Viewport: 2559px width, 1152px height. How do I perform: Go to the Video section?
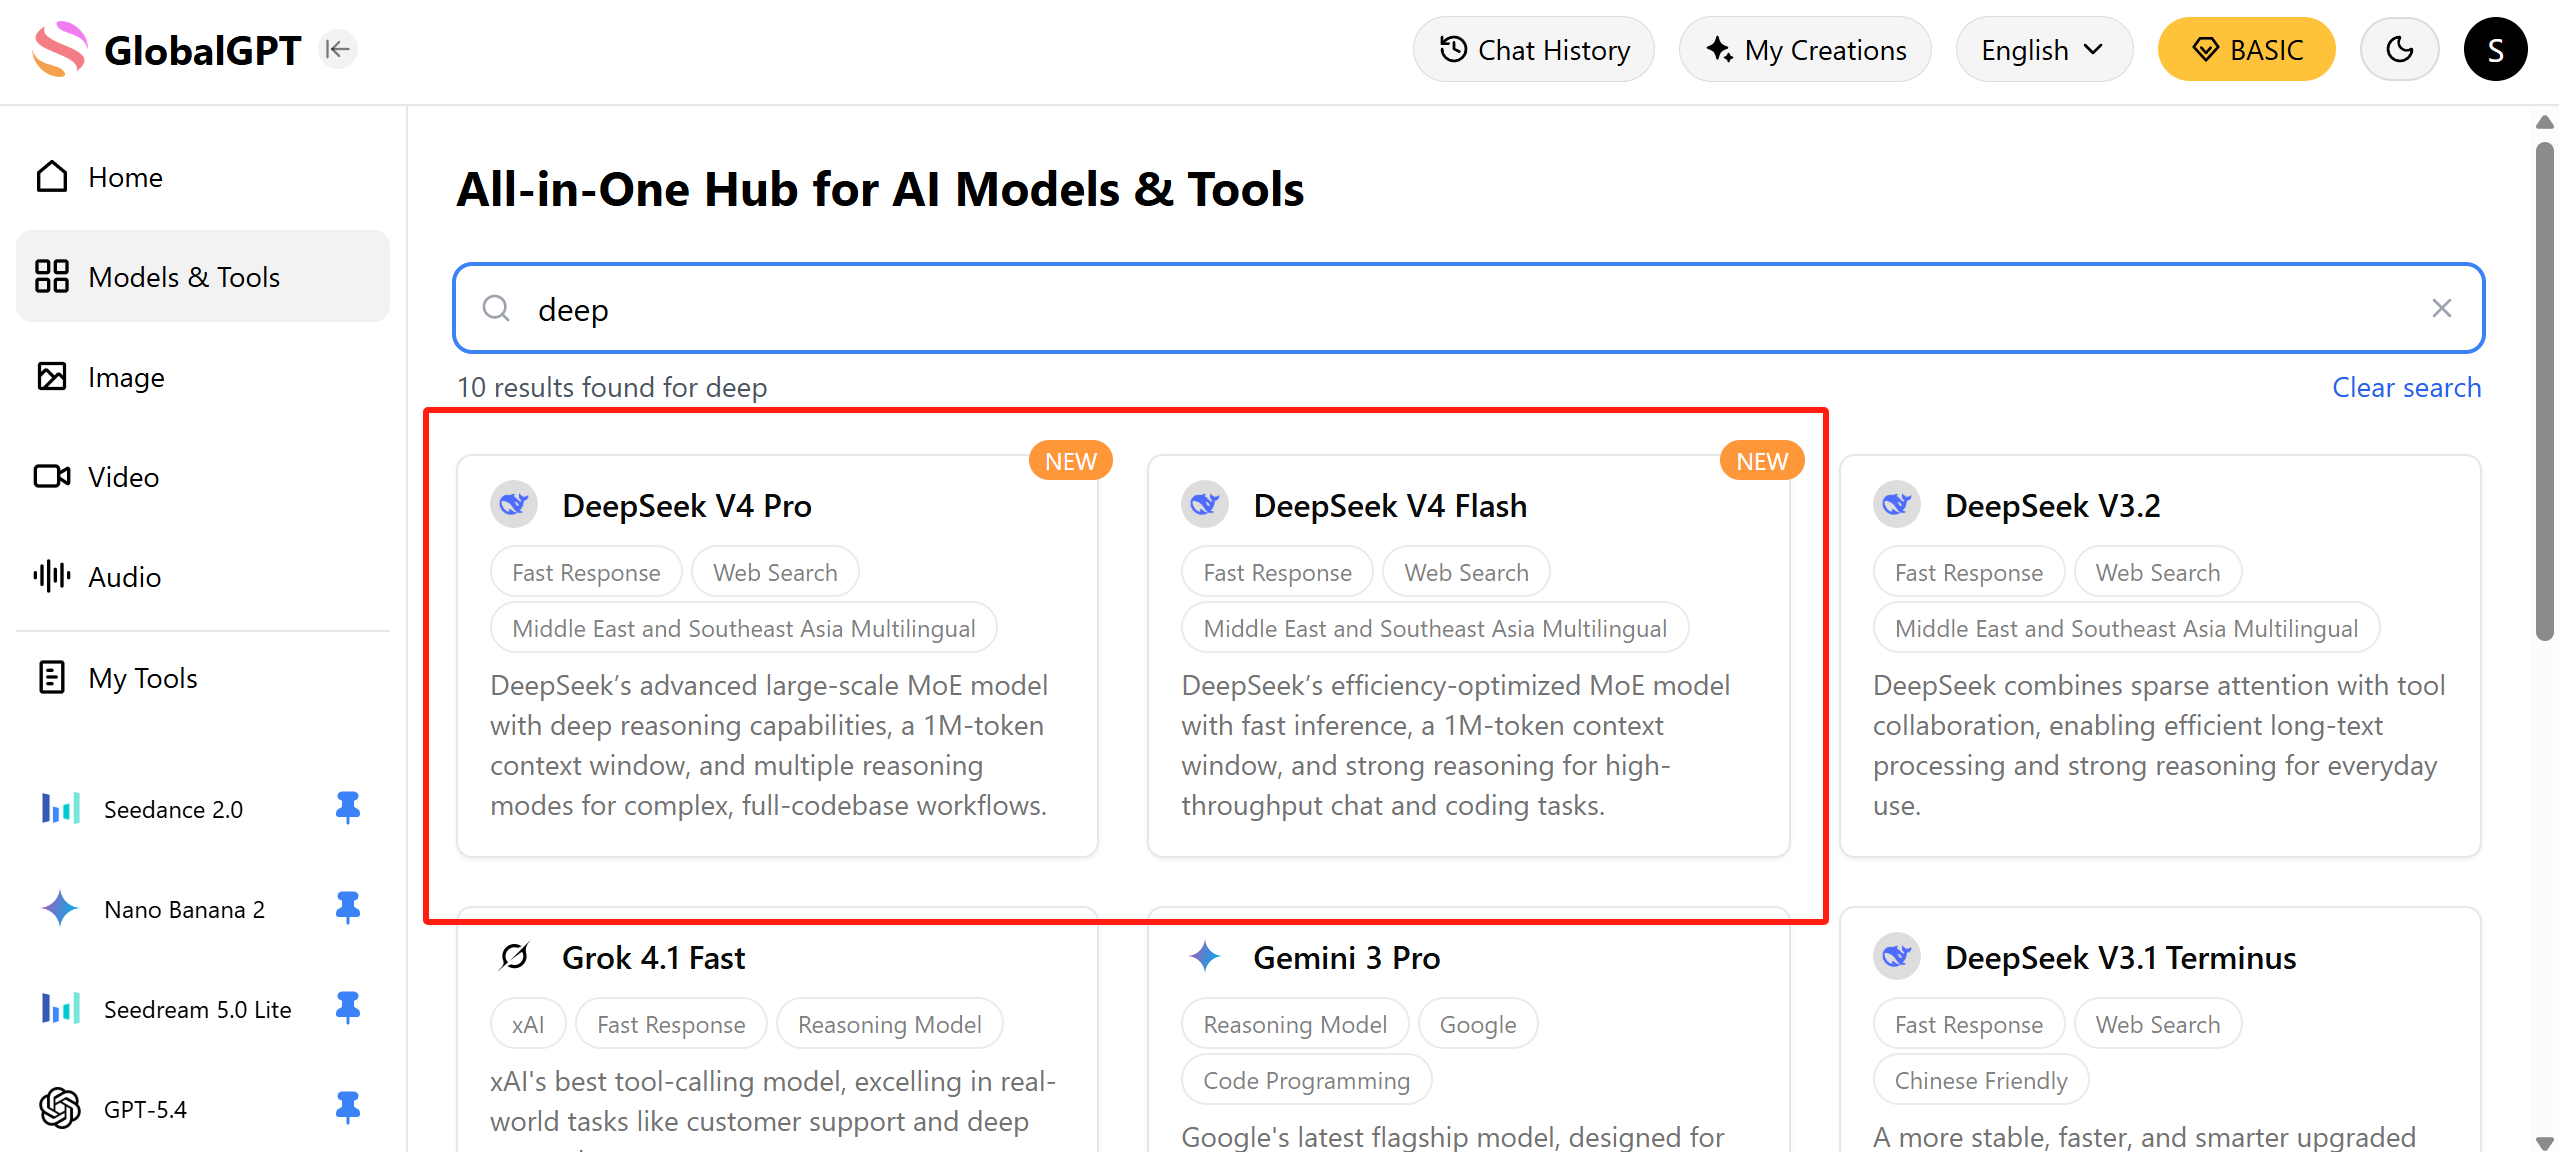123,477
